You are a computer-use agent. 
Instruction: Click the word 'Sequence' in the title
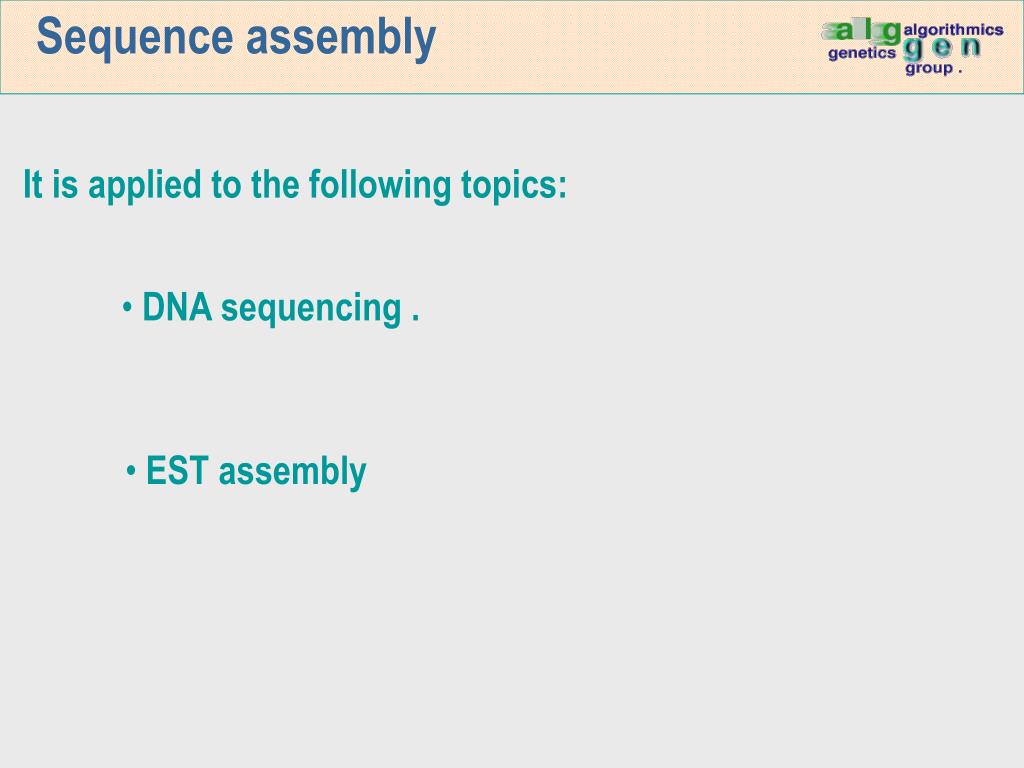coord(135,39)
